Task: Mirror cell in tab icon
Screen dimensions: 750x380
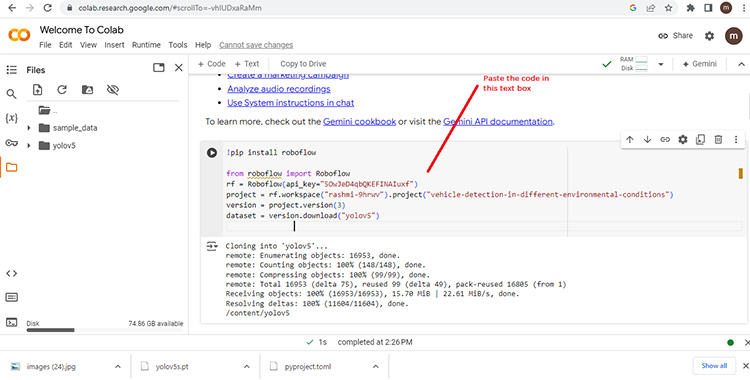Action: tap(700, 140)
